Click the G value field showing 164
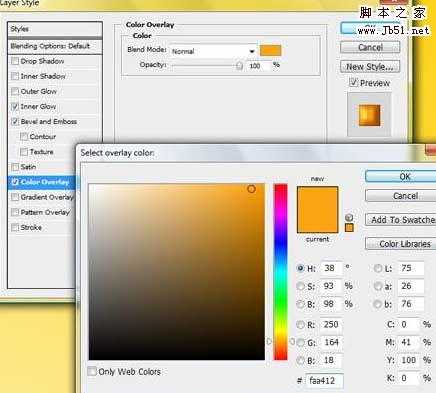 pyautogui.click(x=331, y=342)
